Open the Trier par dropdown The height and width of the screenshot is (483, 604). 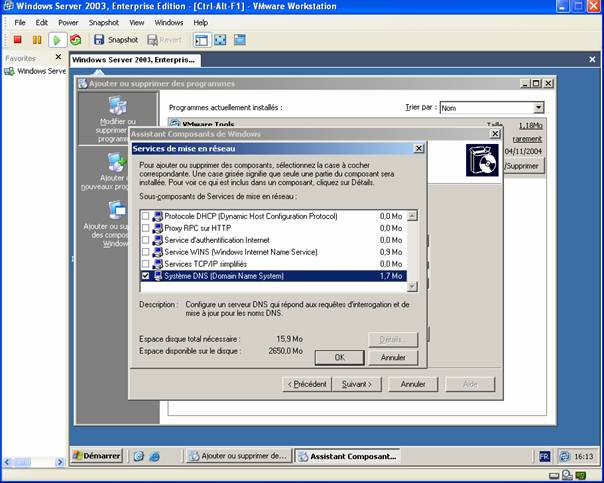(x=539, y=107)
